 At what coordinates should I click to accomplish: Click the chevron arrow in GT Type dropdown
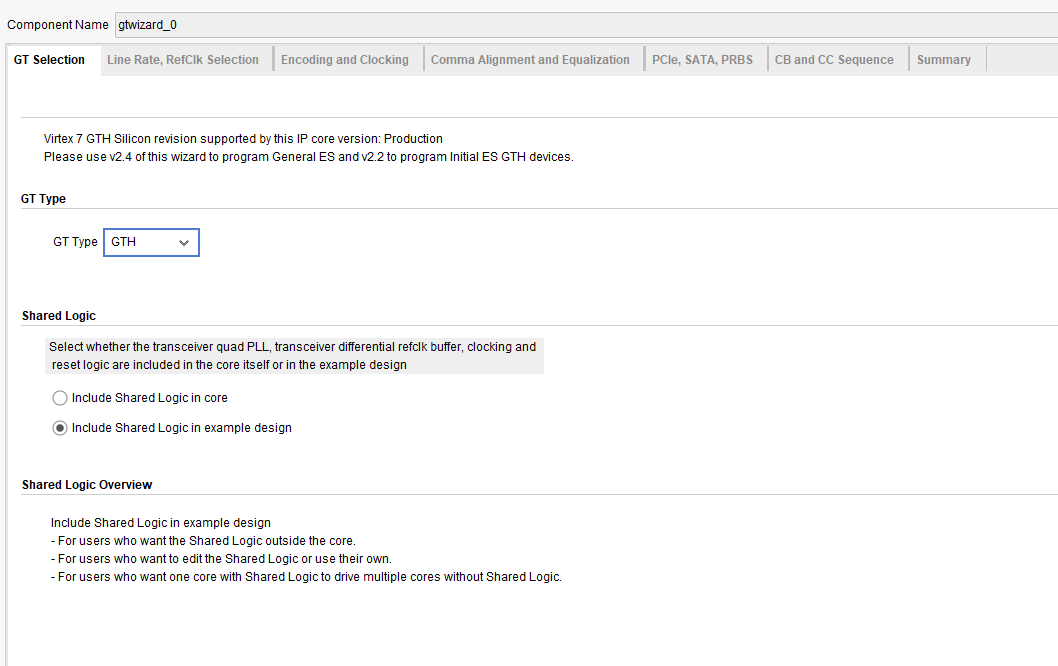tap(184, 243)
